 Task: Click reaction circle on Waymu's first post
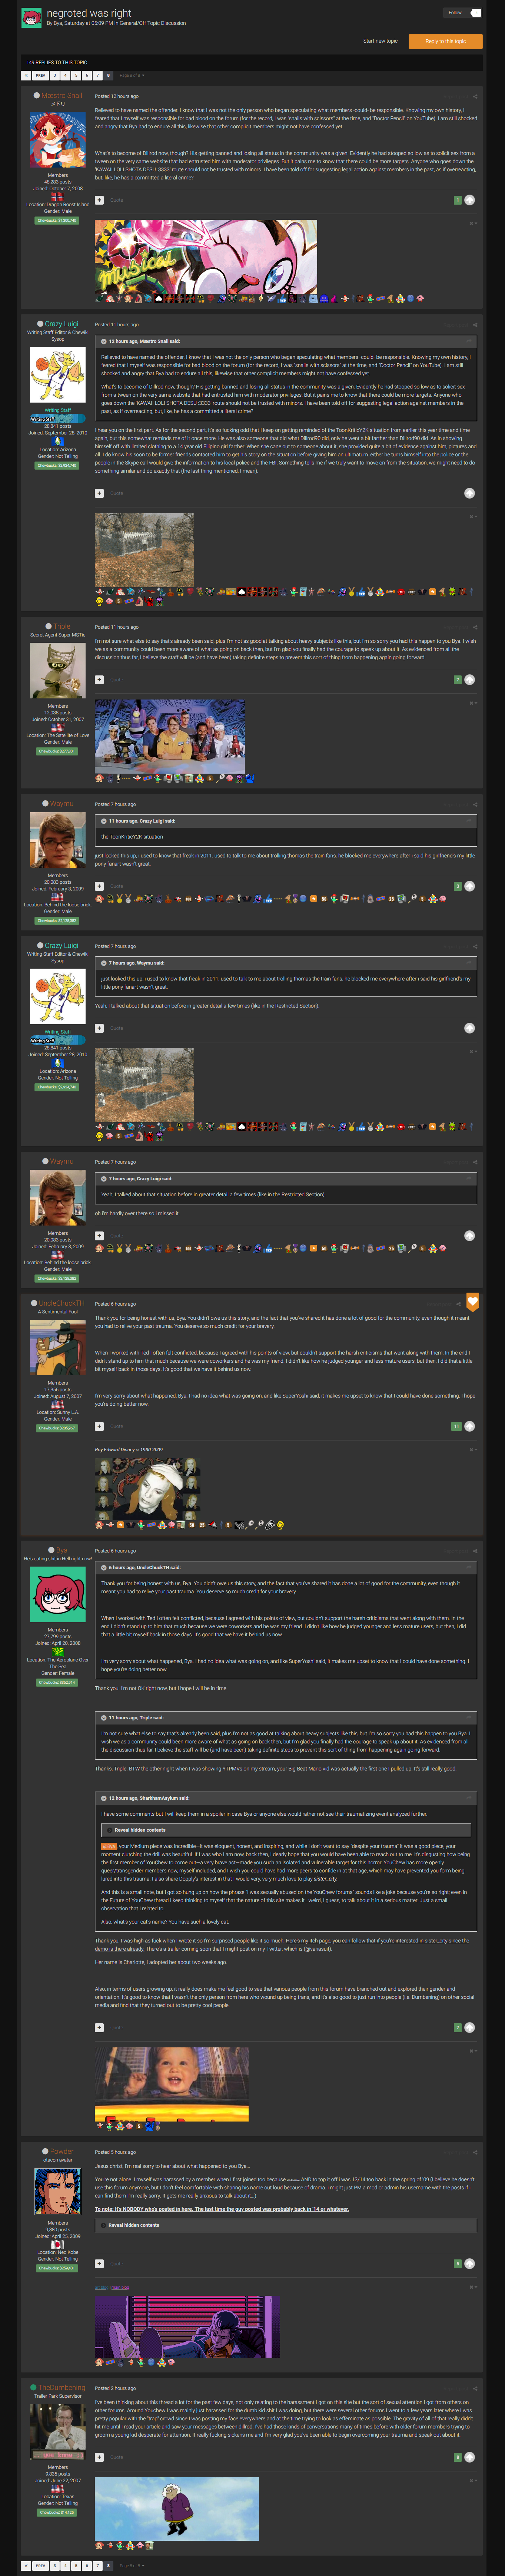coord(469,886)
